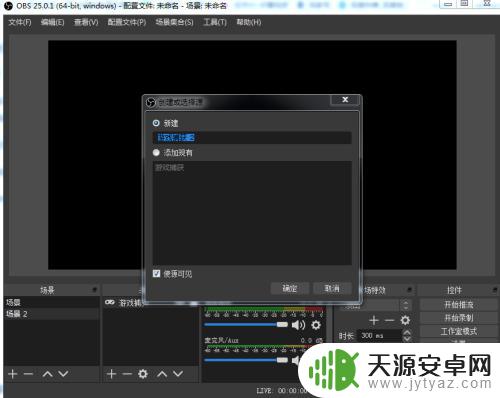Click the new source name input field

click(252, 138)
